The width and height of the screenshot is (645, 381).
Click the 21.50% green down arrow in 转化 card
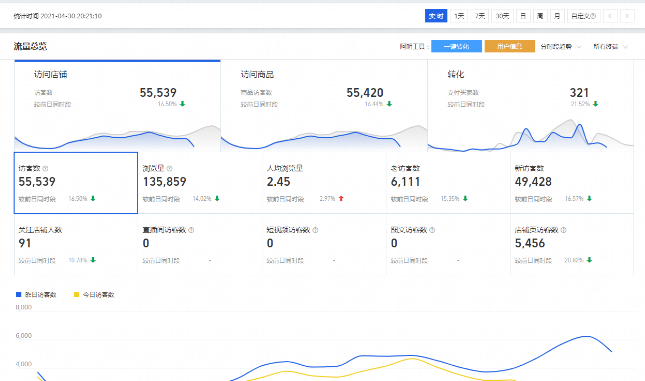pos(596,104)
